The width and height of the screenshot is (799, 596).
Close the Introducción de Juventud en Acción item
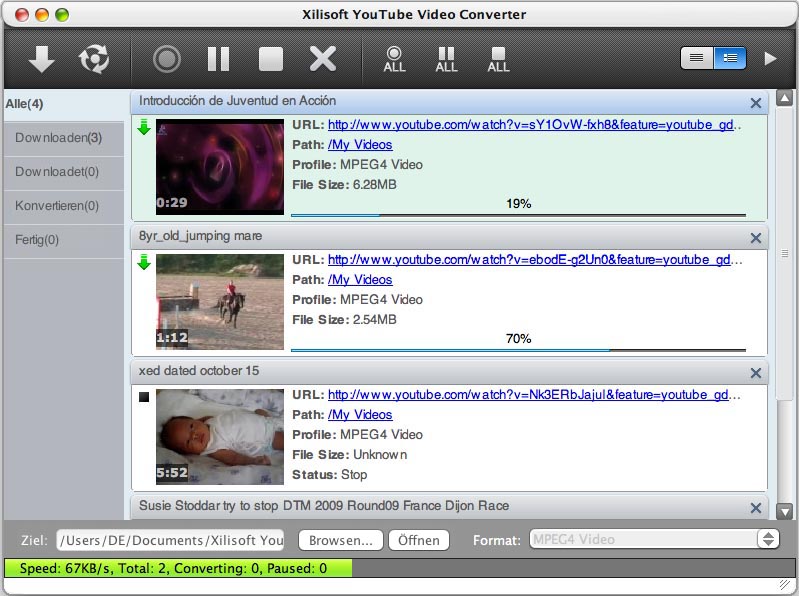click(x=756, y=103)
